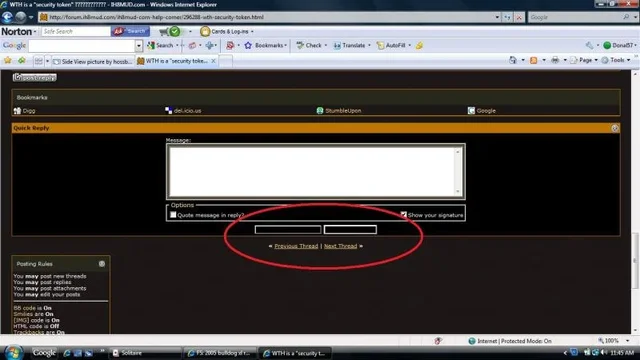The image size is (640, 360).
Task: Switch to the FS 2005 bulldog taskbar window
Action: pos(220,353)
